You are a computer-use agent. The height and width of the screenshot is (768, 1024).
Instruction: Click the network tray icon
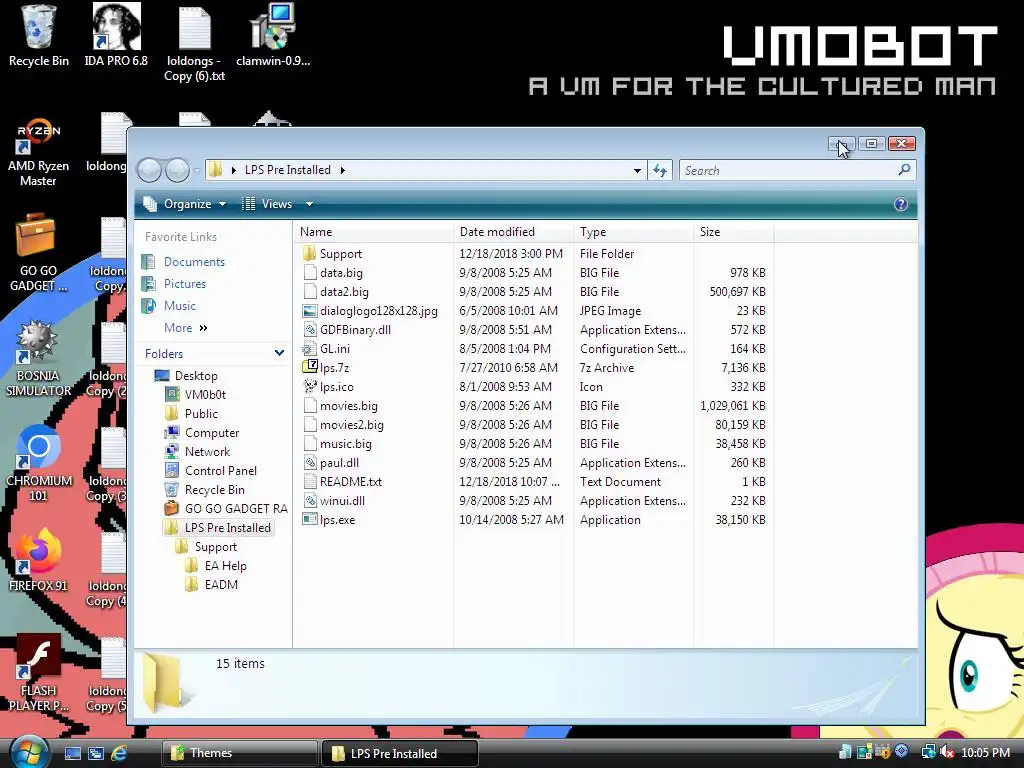point(928,752)
